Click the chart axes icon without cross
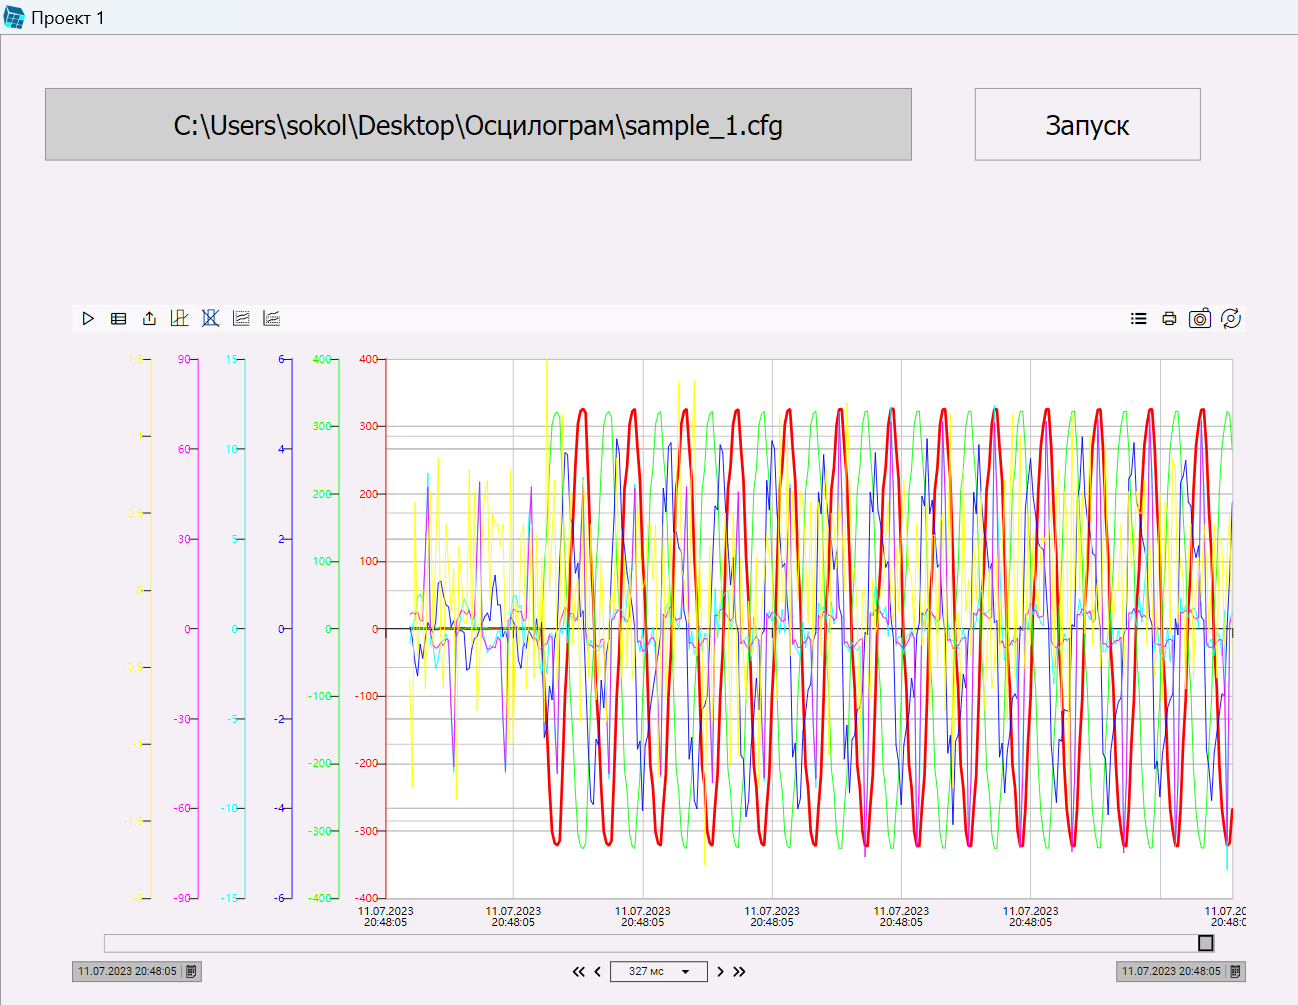 [179, 318]
